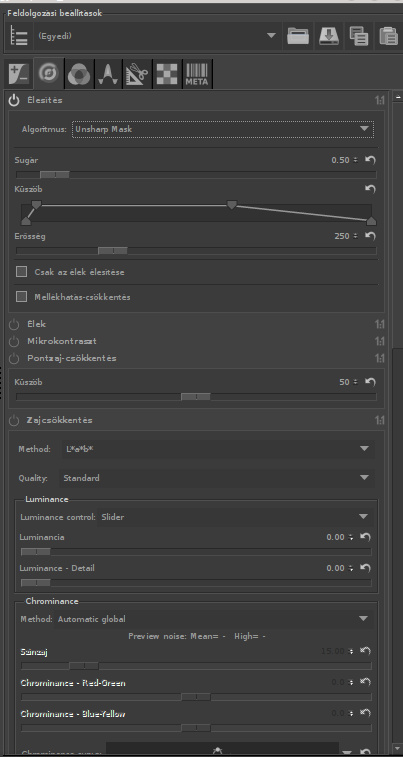The width and height of the screenshot is (403, 757).
Task: Enable Mellékhatás-csökkentés checkbox
Action: tap(21, 297)
